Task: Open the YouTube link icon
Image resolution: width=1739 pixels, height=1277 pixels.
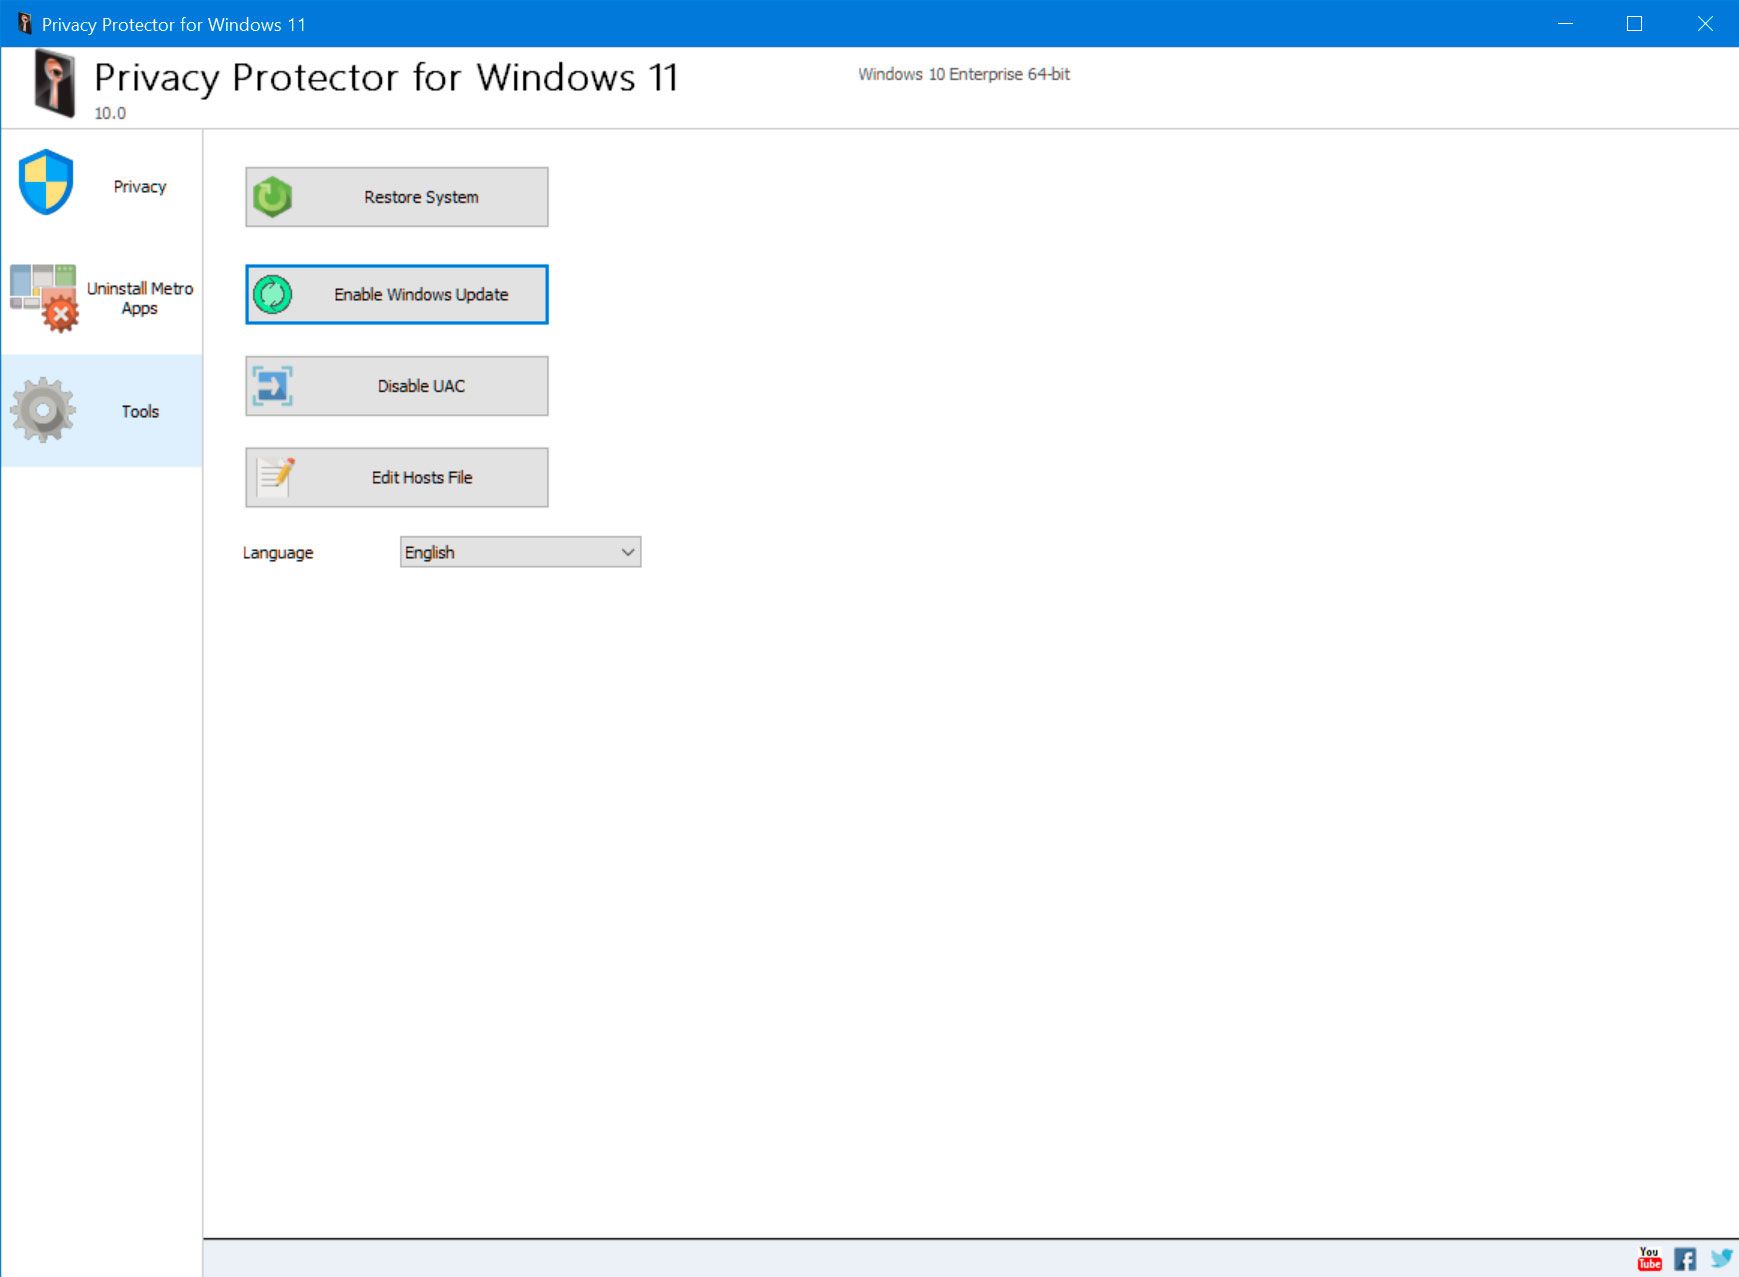Action: point(1650,1258)
